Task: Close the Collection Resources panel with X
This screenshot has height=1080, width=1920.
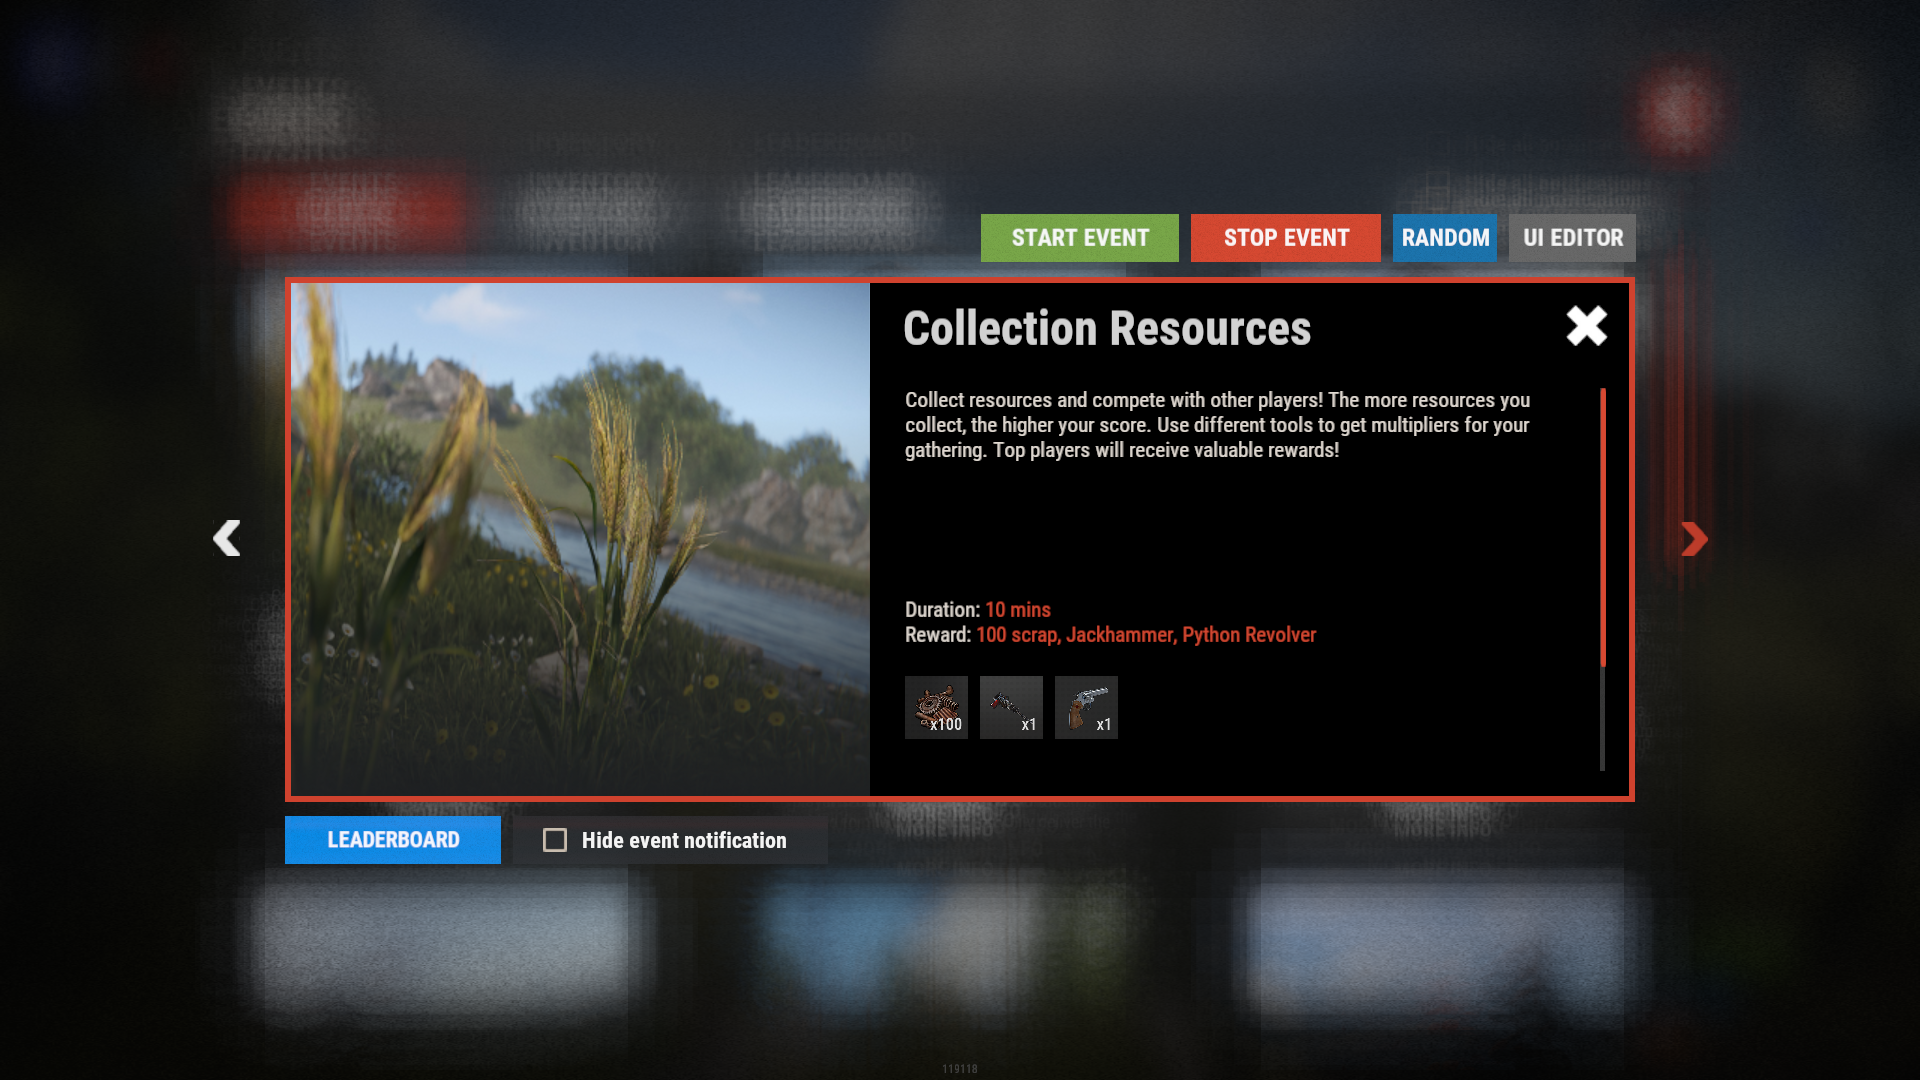Action: tap(1586, 326)
